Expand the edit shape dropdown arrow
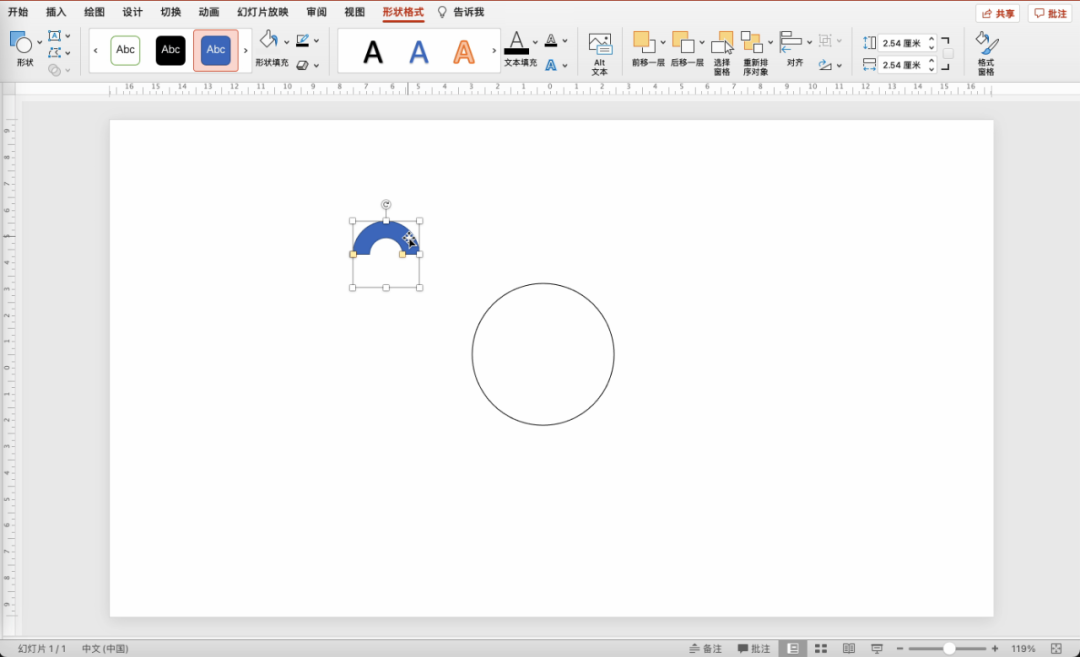 click(68, 53)
